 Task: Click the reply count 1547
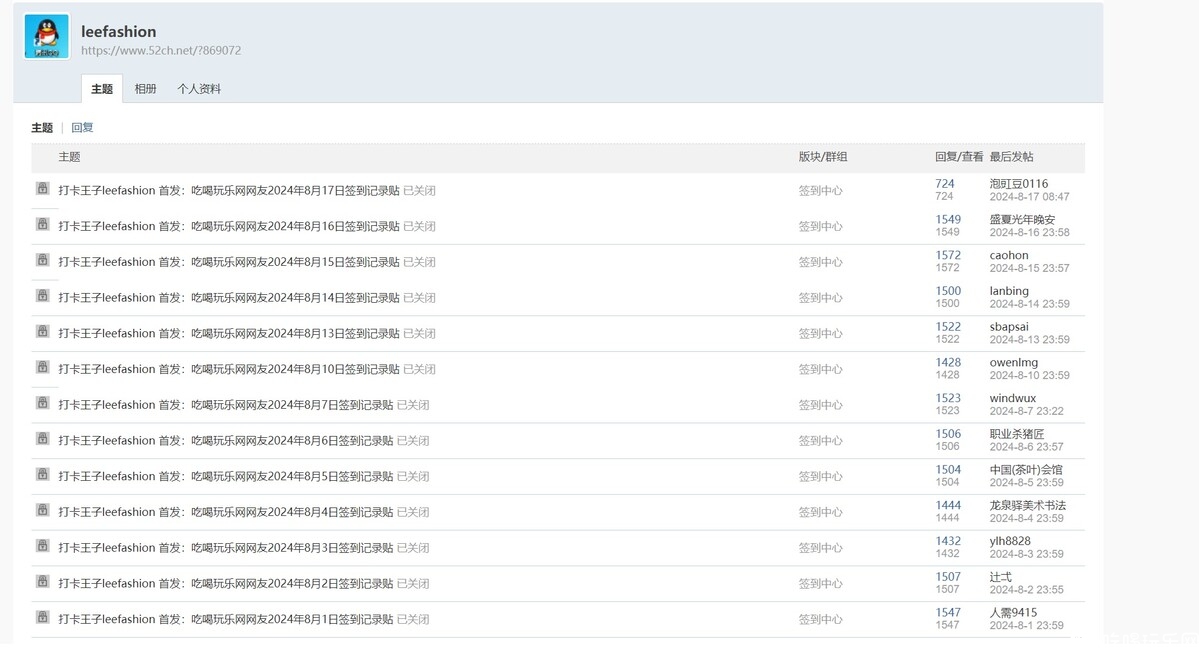(x=947, y=612)
